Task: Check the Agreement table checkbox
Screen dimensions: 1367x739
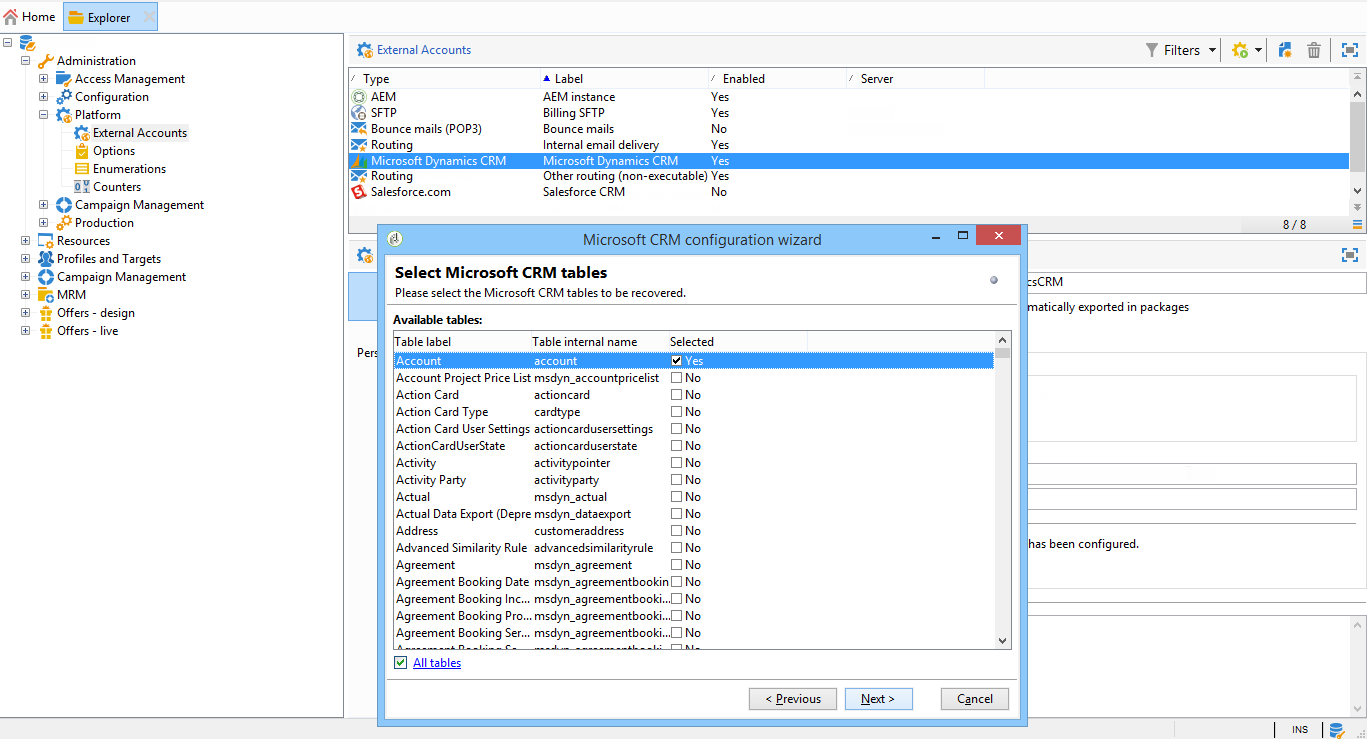Action: click(x=677, y=565)
